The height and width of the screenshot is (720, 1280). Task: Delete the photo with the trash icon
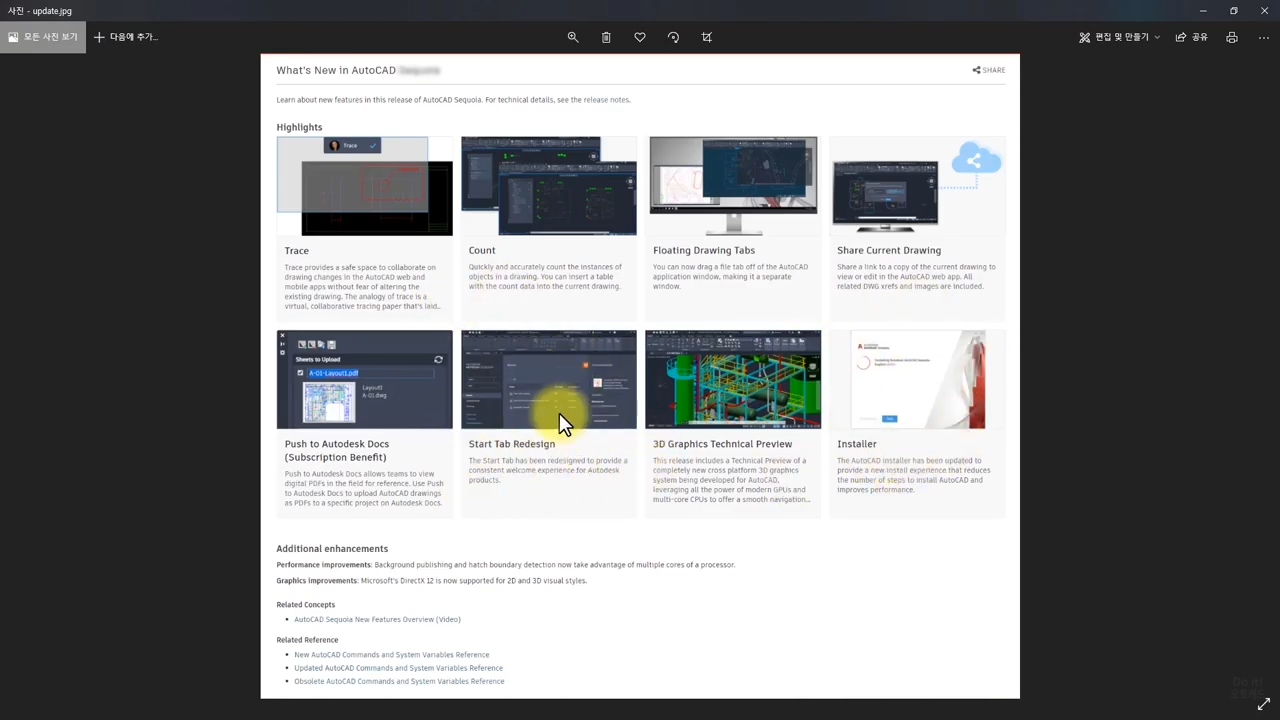(606, 37)
